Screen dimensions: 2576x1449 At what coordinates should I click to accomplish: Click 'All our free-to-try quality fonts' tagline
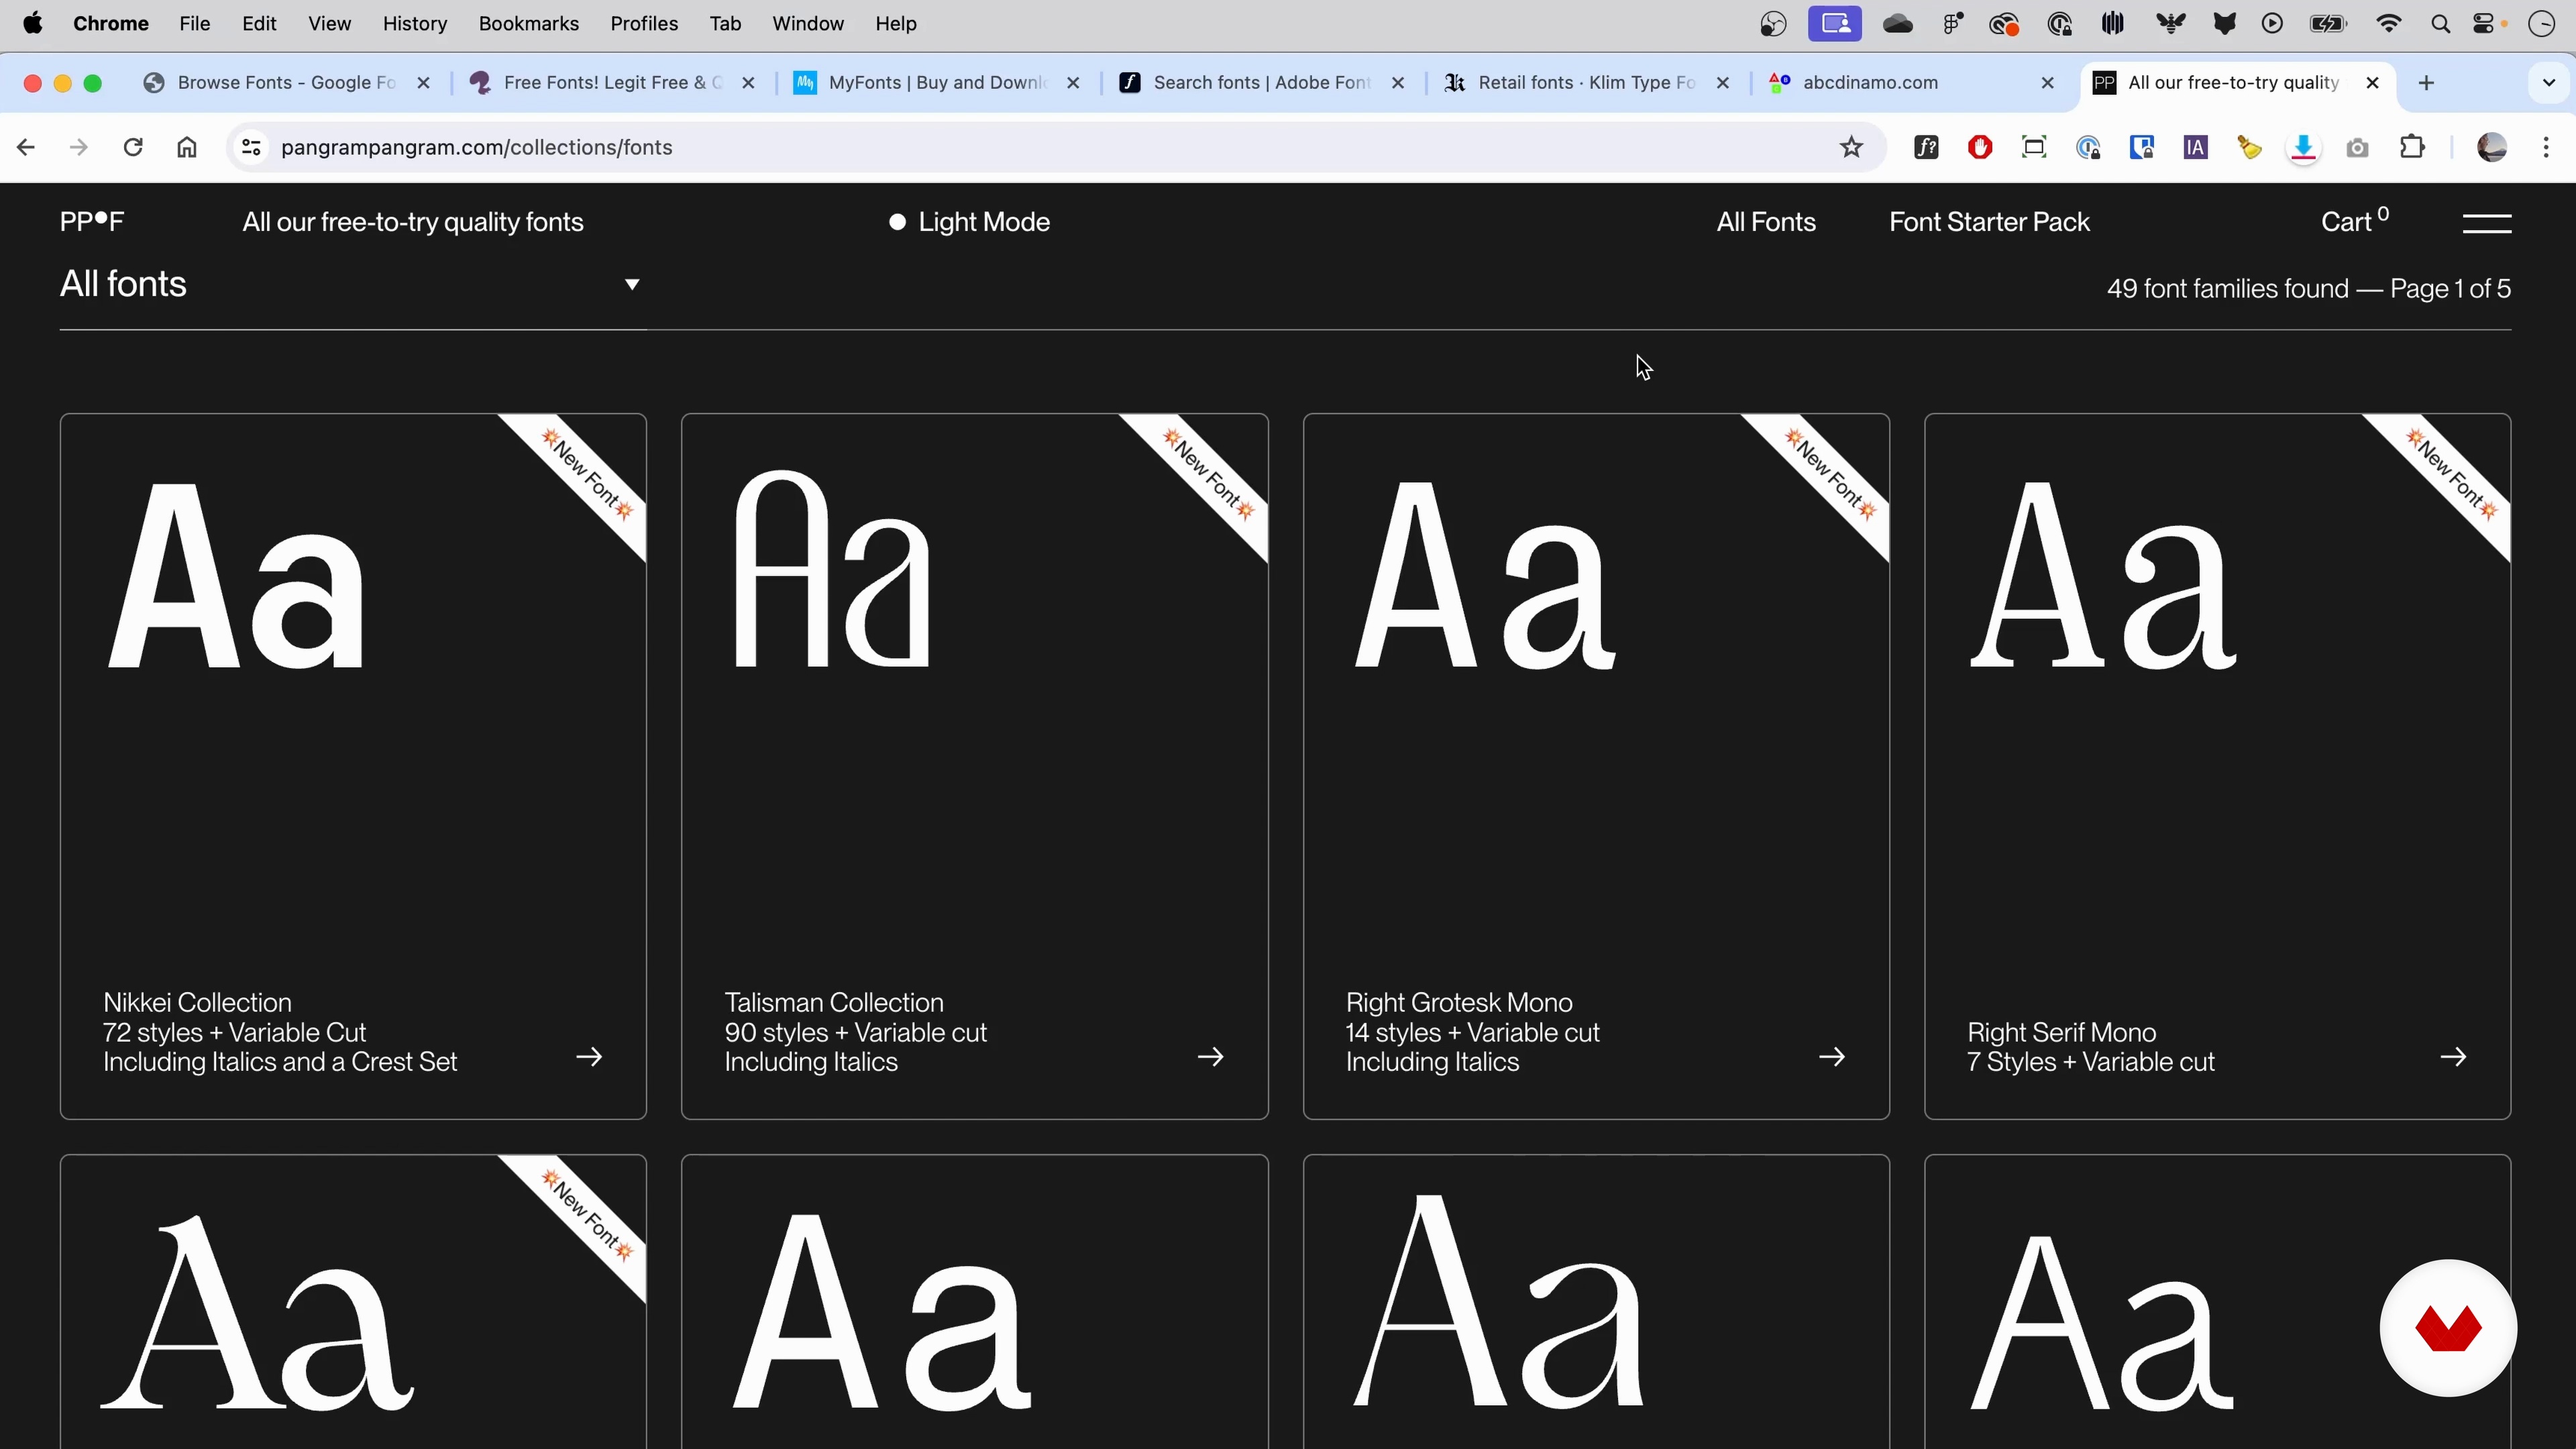point(413,222)
